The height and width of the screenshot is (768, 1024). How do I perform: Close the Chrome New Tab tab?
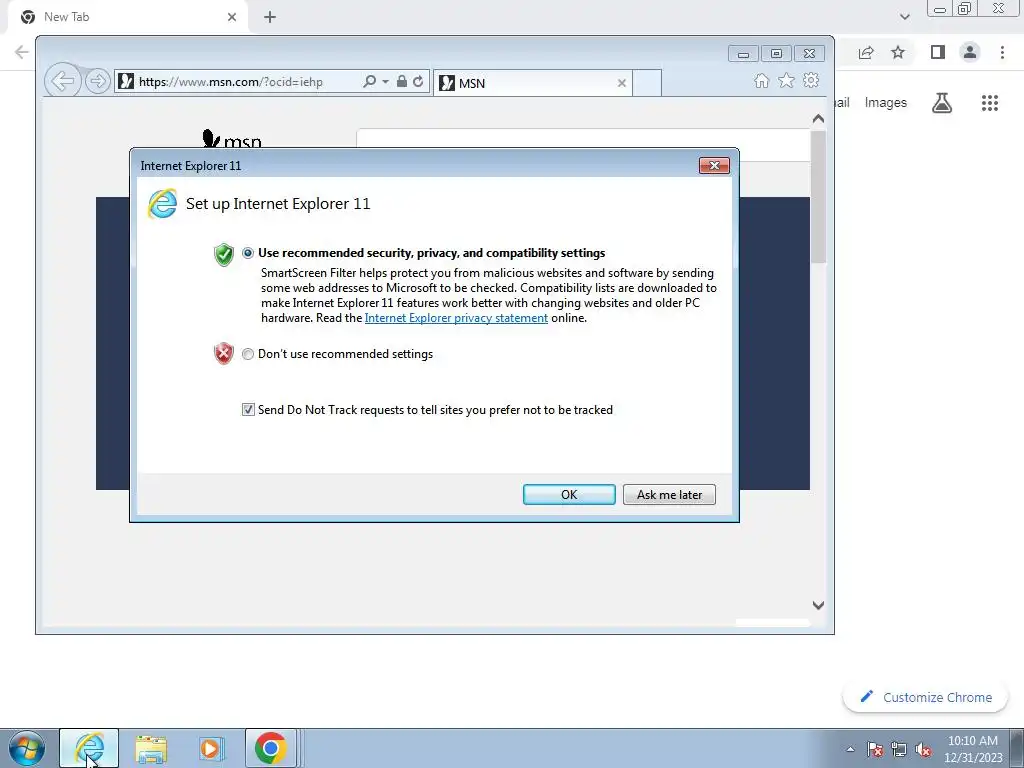coord(232,17)
